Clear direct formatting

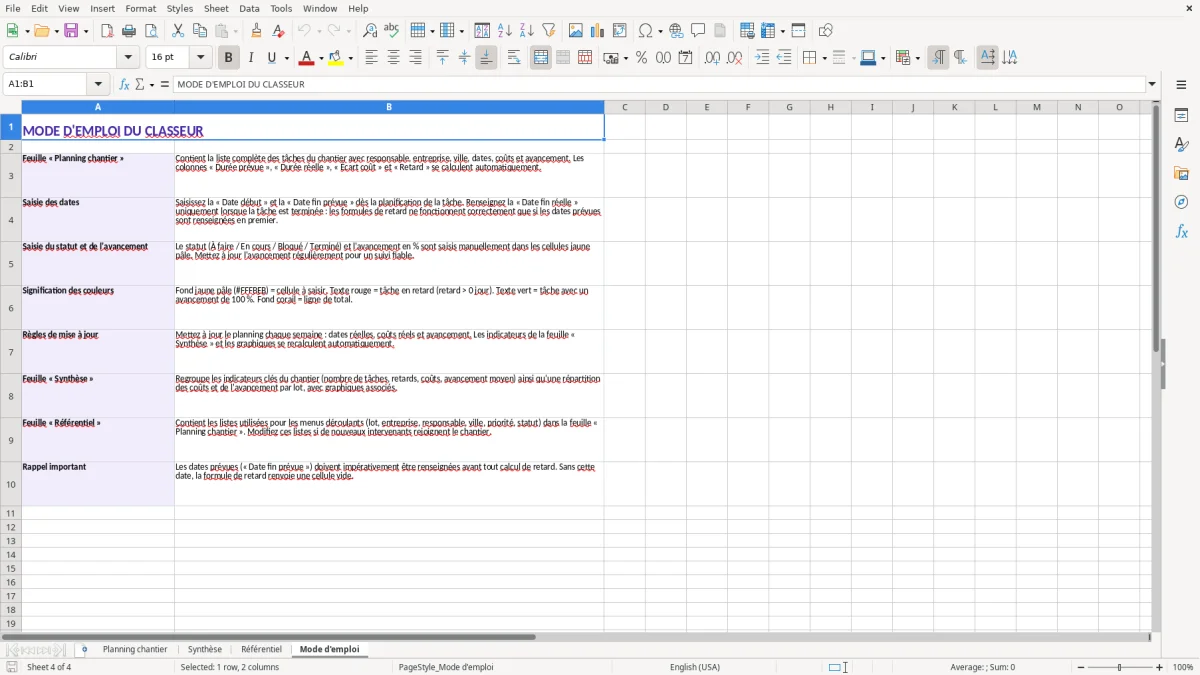(278, 31)
